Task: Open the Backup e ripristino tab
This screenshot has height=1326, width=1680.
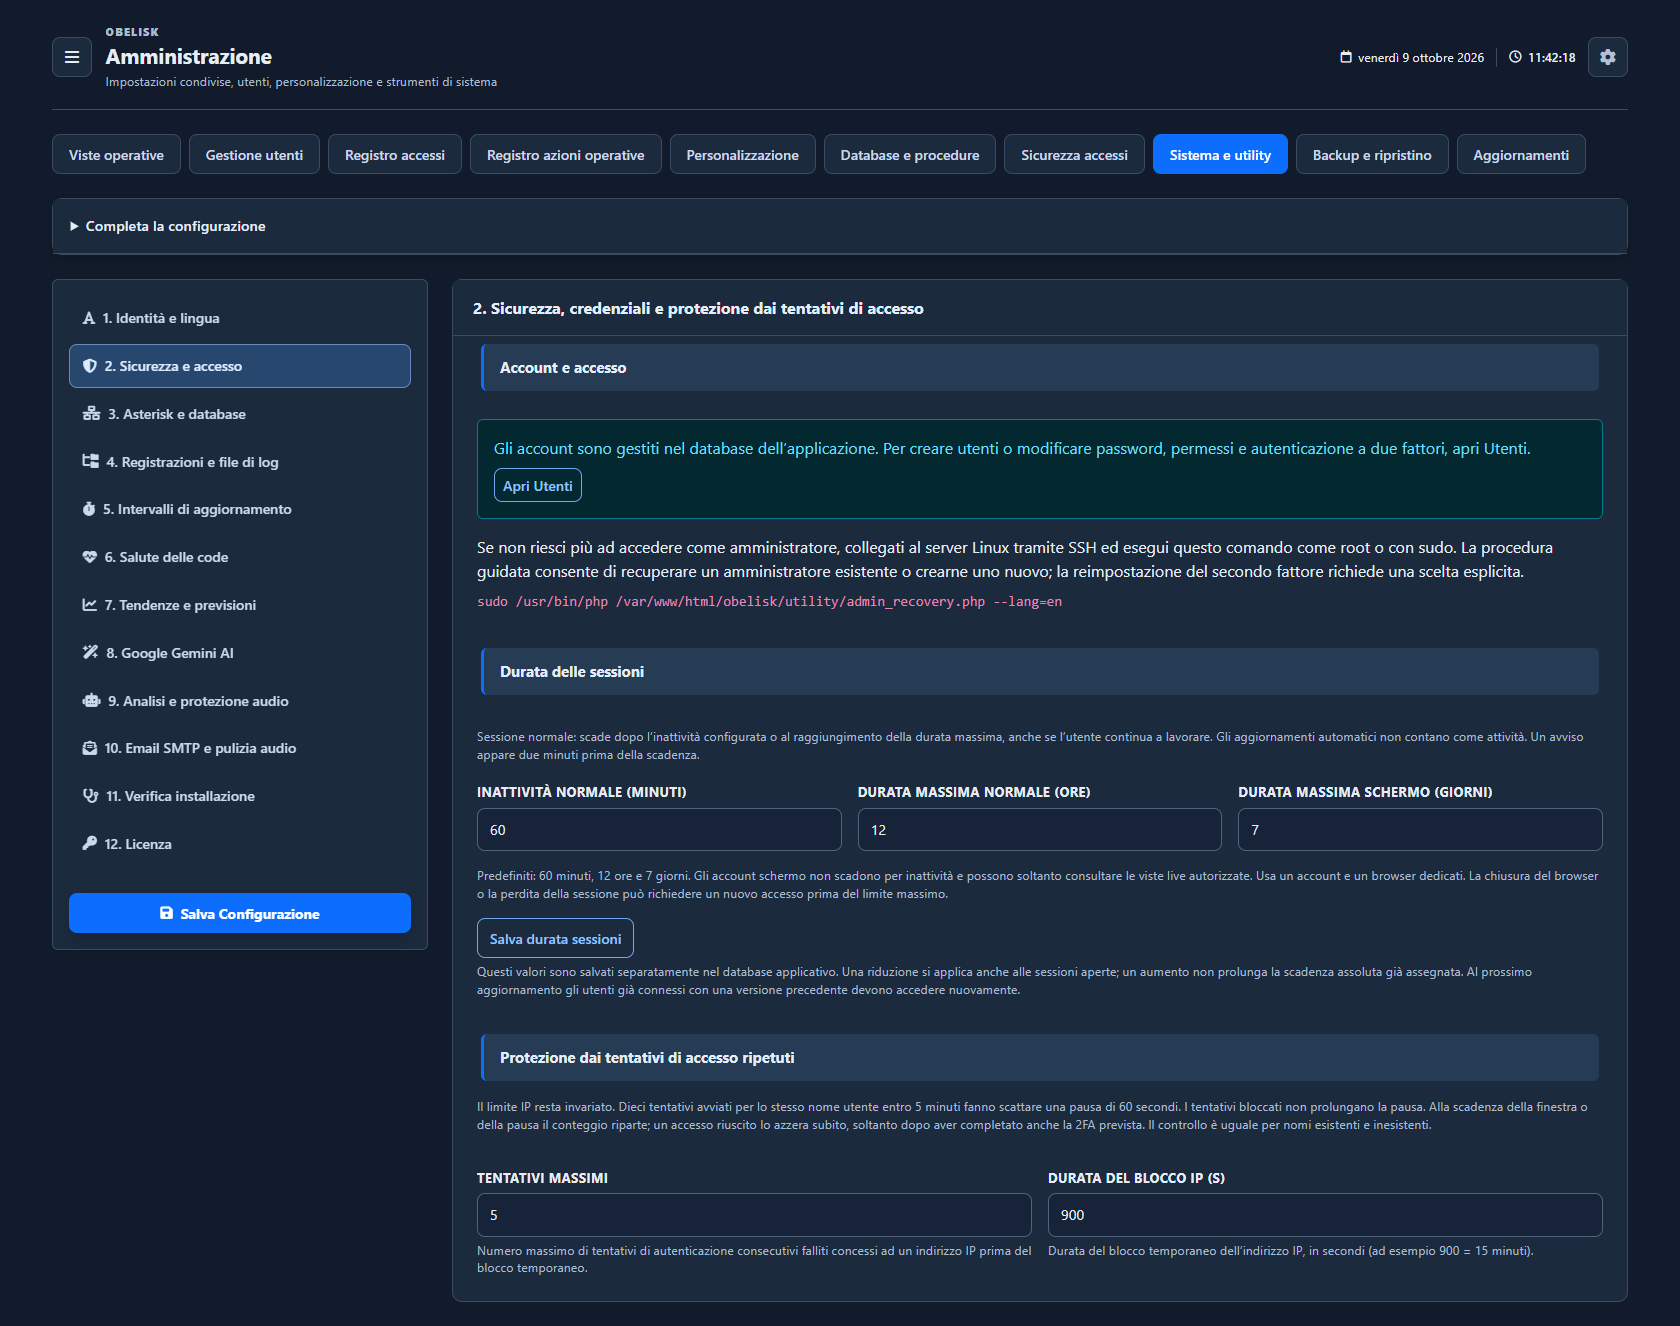Action: click(1372, 154)
